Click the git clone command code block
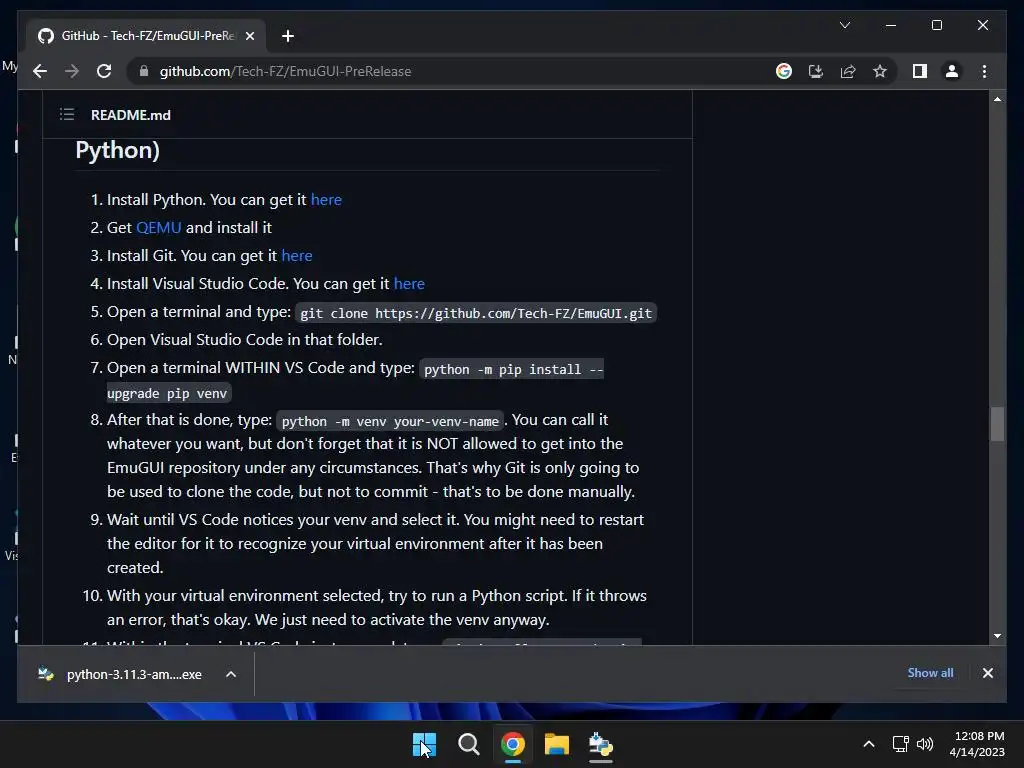The height and width of the screenshot is (768, 1024). tap(475, 313)
